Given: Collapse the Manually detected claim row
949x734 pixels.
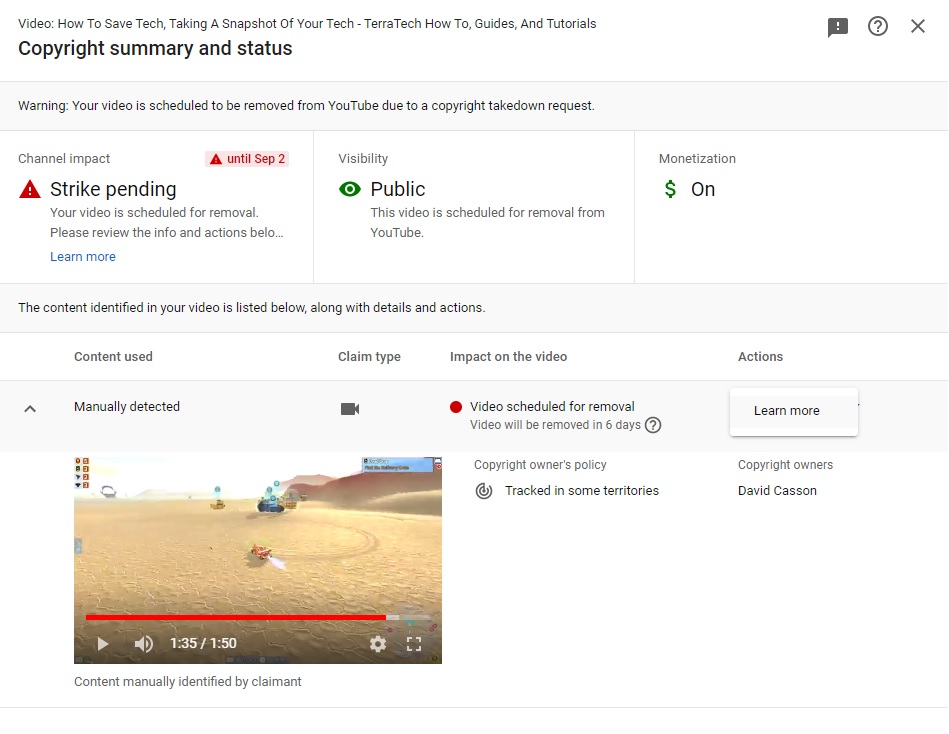Looking at the screenshot, I should (x=30, y=409).
